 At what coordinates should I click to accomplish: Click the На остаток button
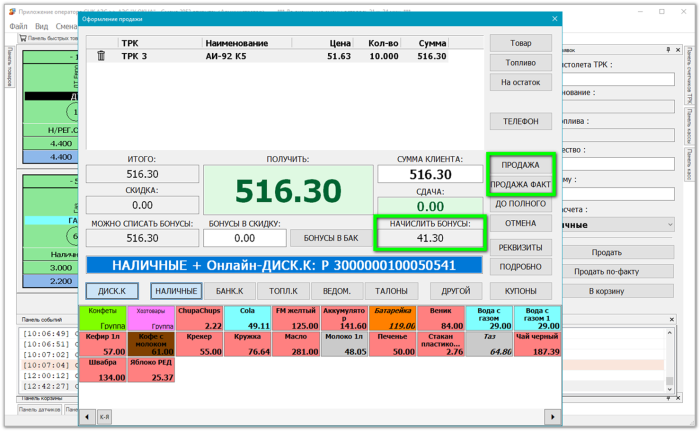pyautogui.click(x=521, y=83)
